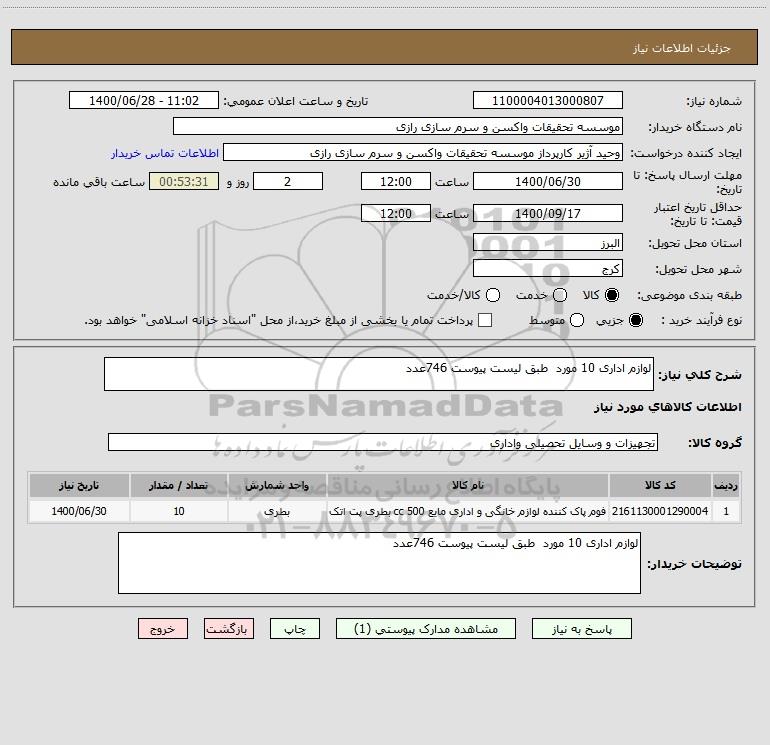
Task: Select the متوسط purchase type radio
Action: coord(577,320)
